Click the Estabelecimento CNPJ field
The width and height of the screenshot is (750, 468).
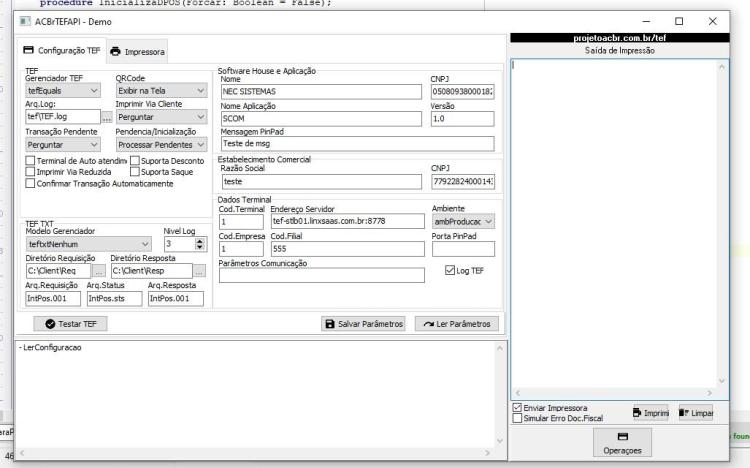(x=463, y=182)
